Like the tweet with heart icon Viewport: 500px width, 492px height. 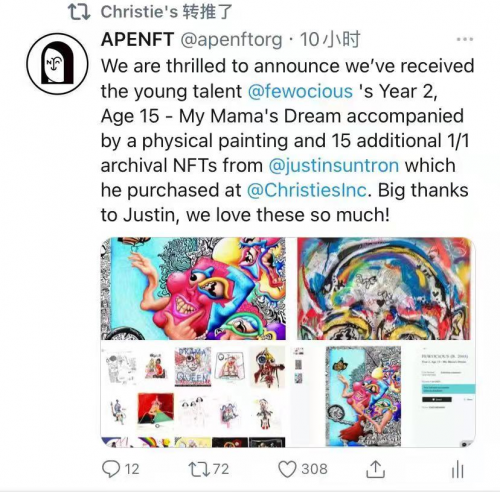pyautogui.click(x=287, y=469)
